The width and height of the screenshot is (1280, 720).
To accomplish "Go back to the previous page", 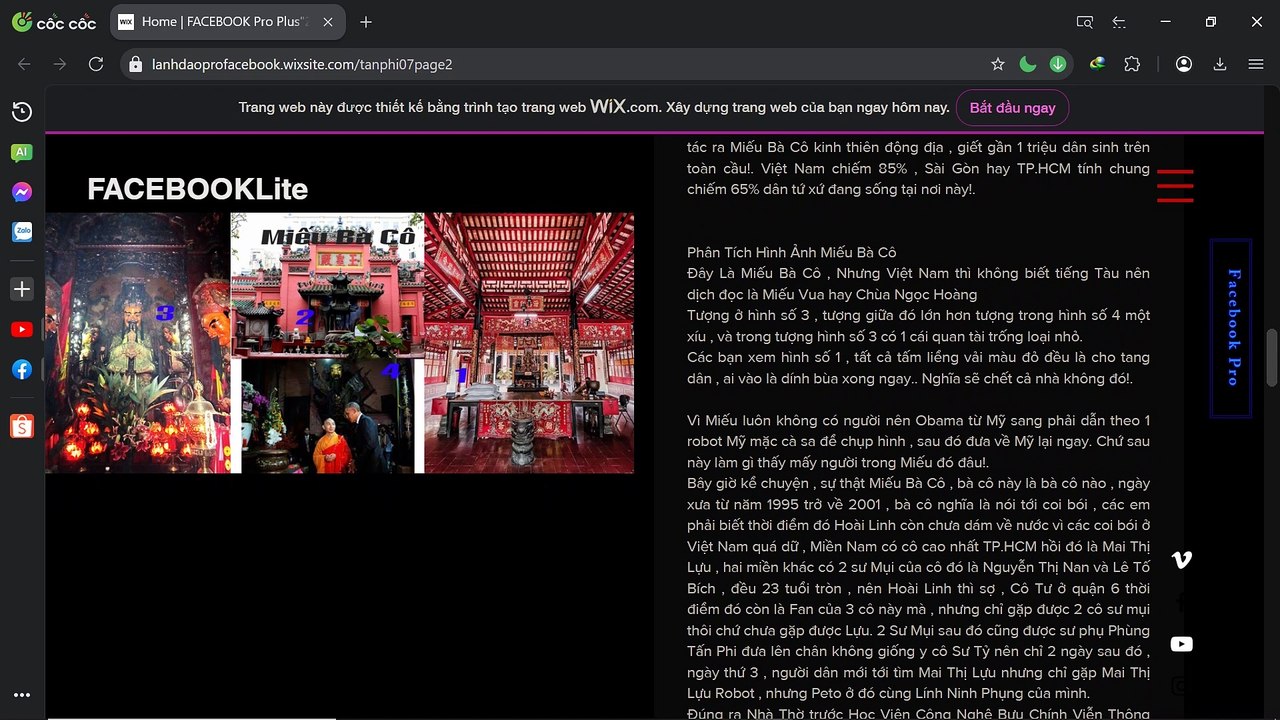I will 25,64.
